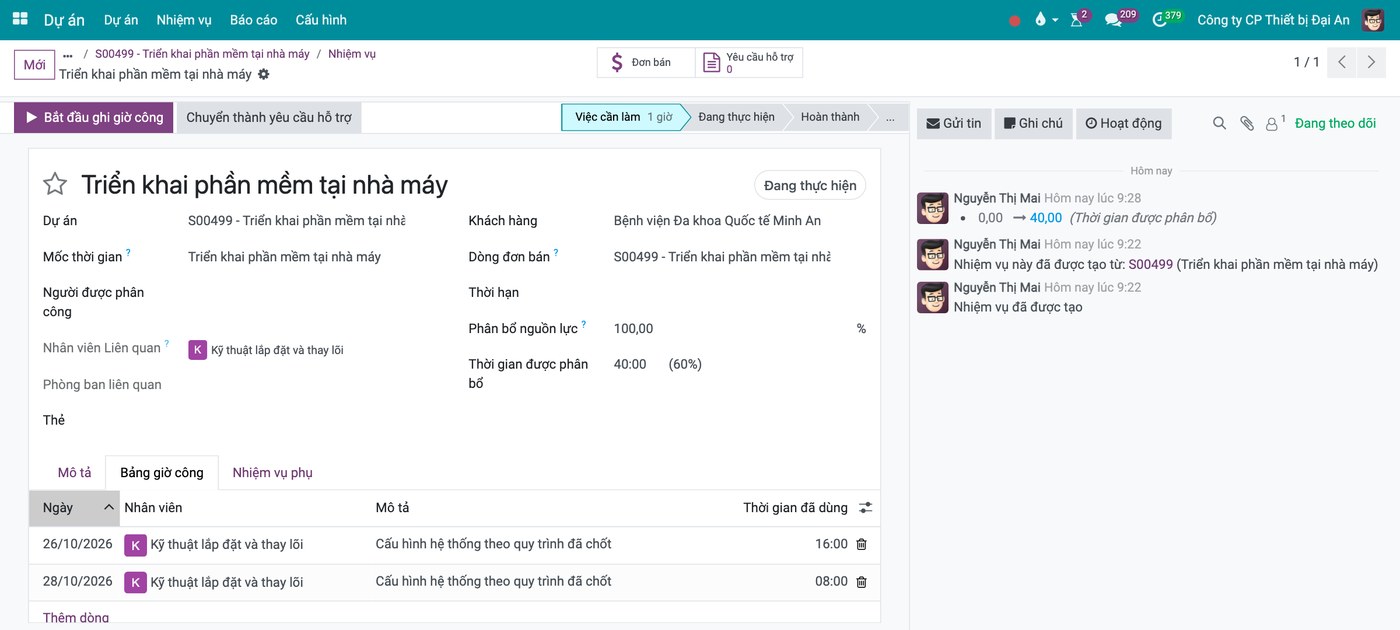Open the Báo cáo menu

click(x=253, y=20)
